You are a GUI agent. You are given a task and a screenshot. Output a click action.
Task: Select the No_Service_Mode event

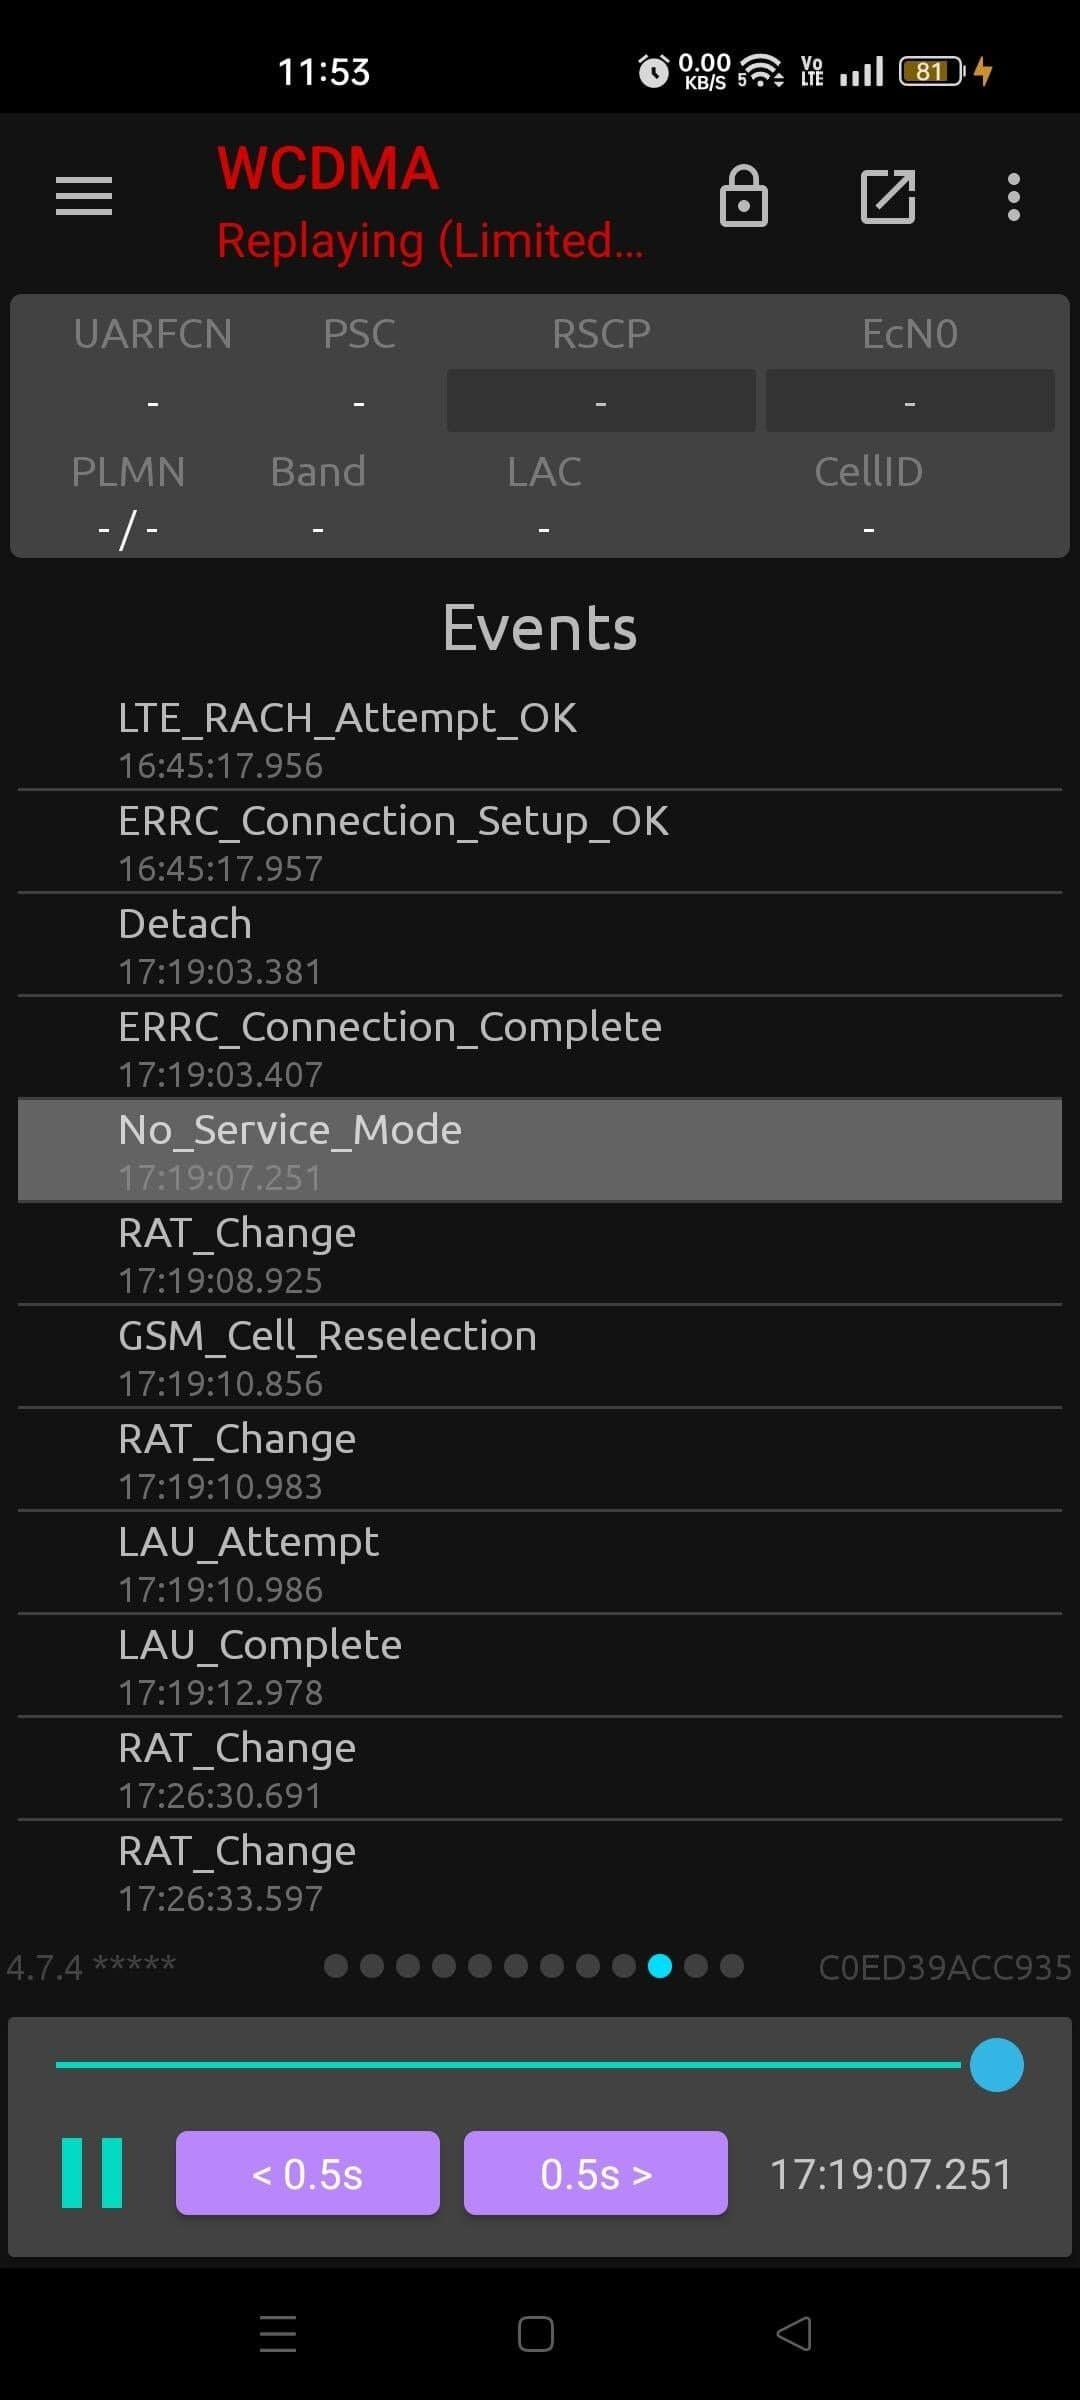(x=540, y=1150)
